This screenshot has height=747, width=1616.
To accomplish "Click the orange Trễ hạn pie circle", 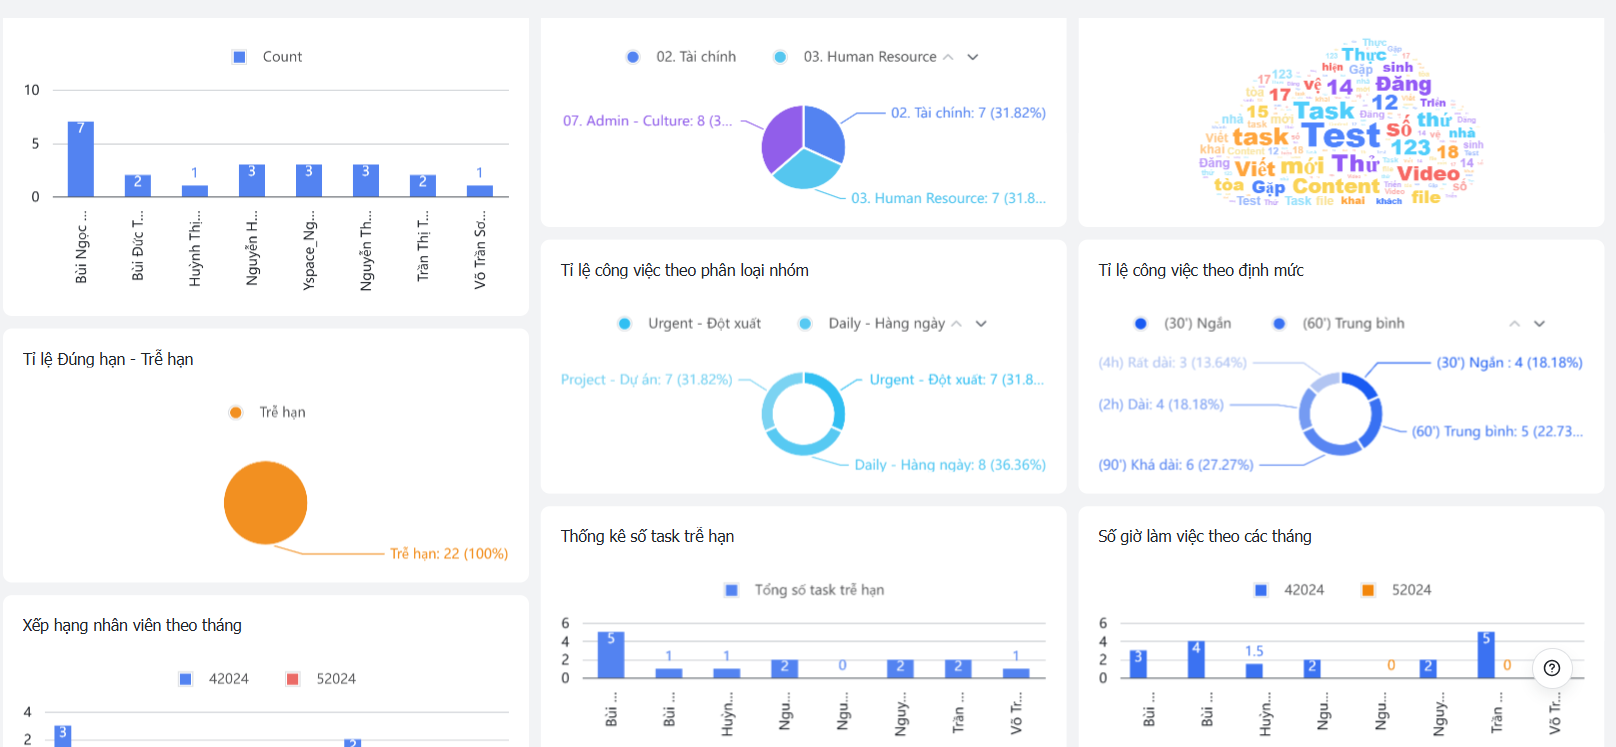I will 265,502.
